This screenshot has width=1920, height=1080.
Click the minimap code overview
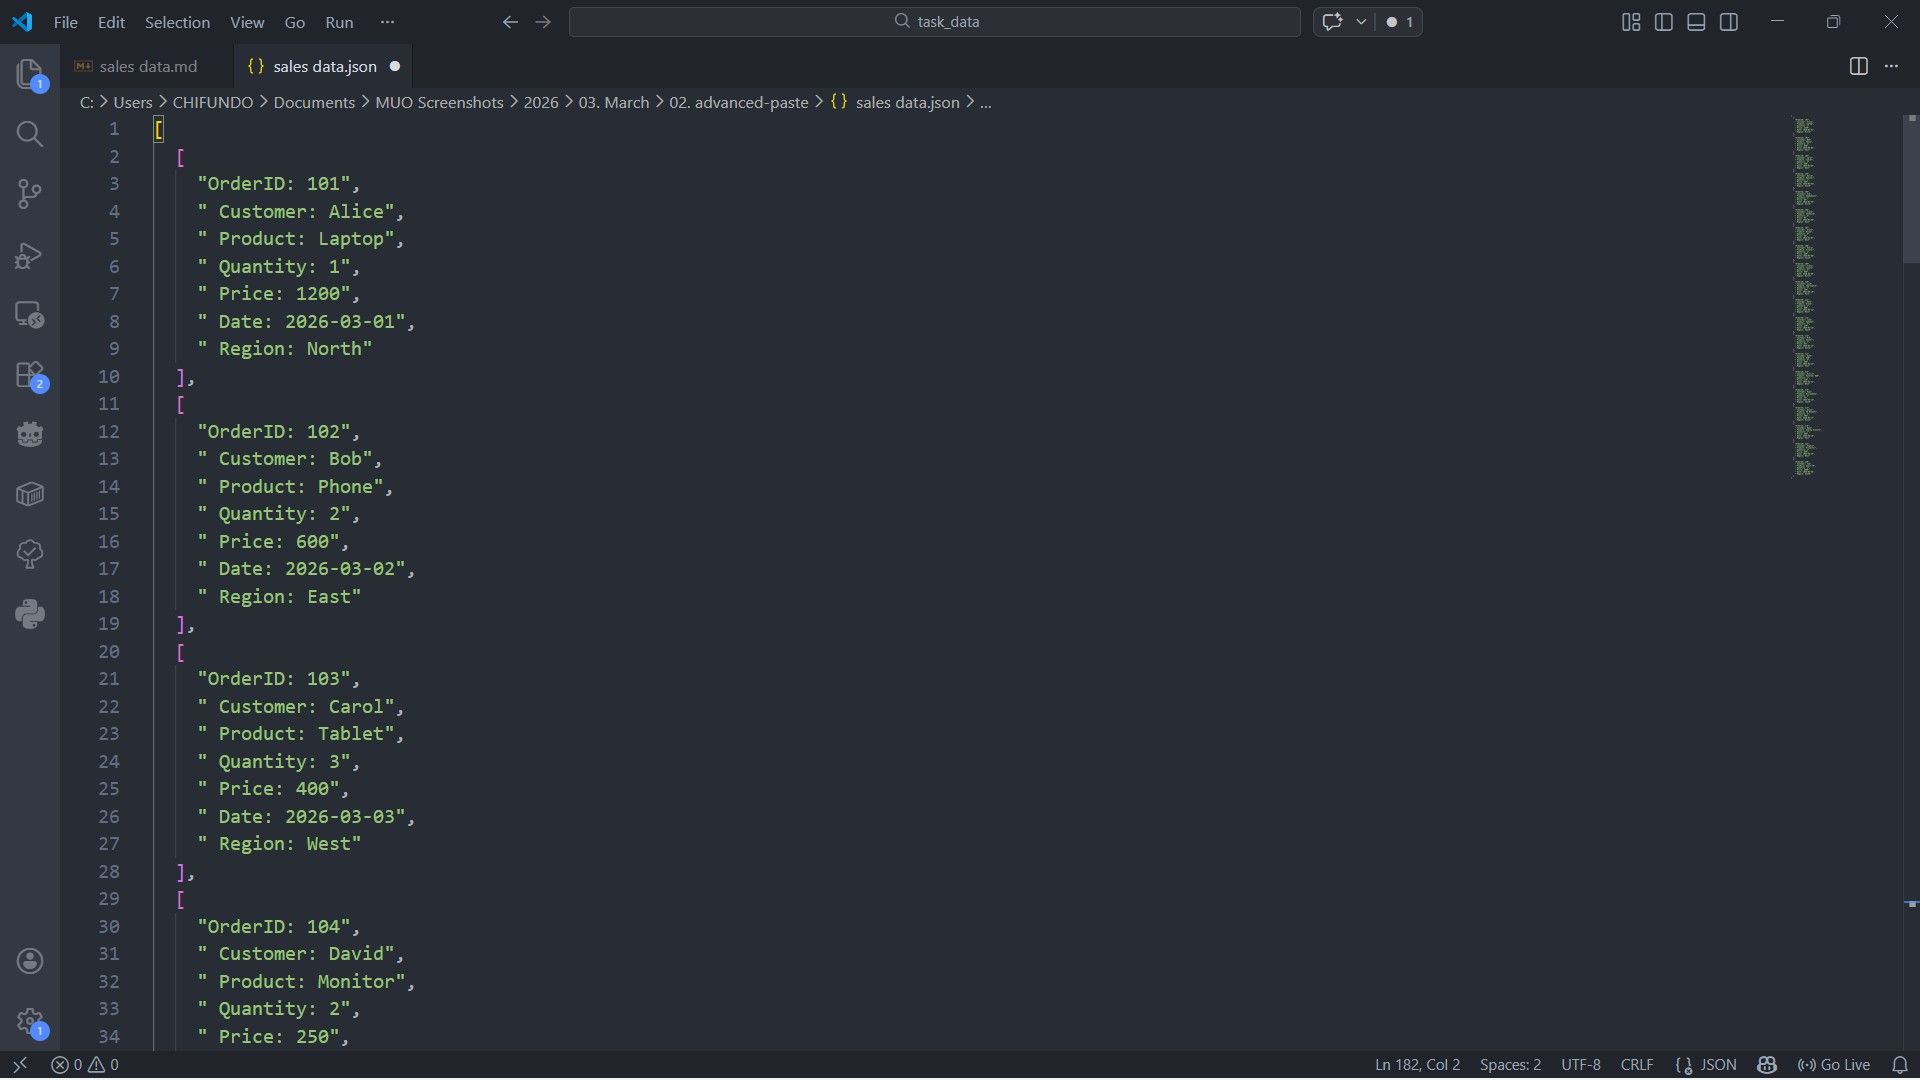point(1805,296)
